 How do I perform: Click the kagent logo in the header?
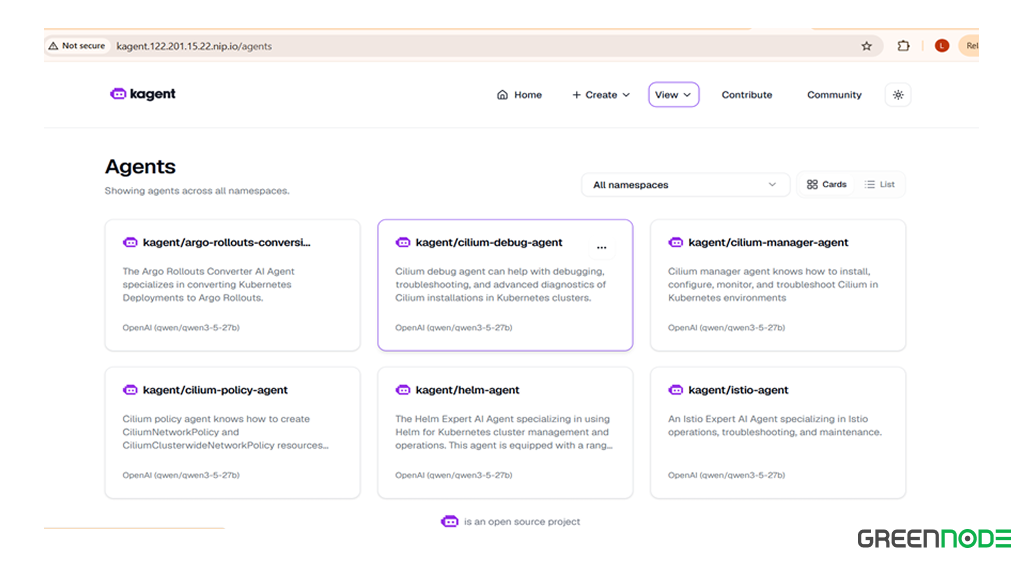point(143,94)
